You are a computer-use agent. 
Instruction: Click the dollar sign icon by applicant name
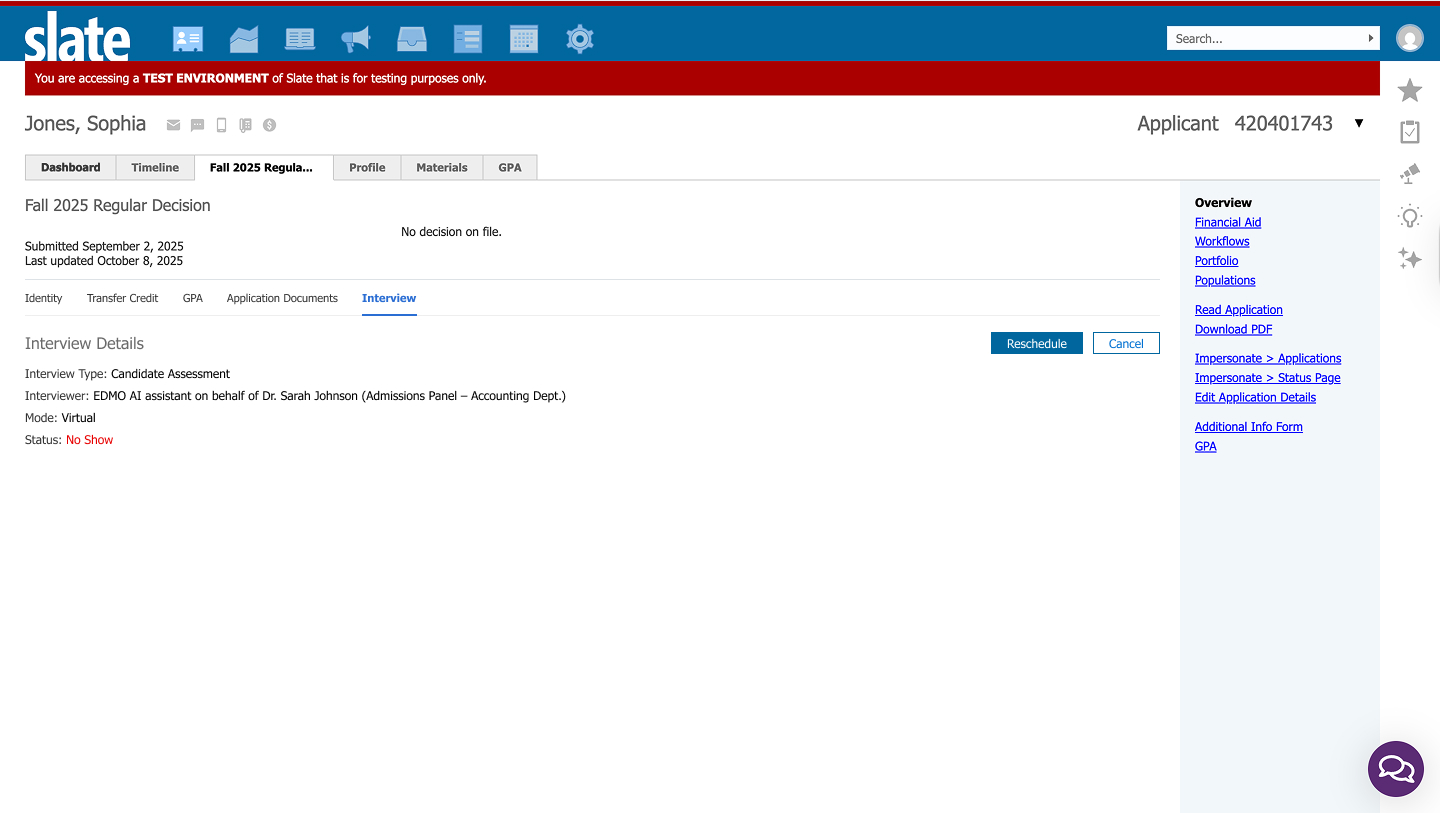coord(269,125)
